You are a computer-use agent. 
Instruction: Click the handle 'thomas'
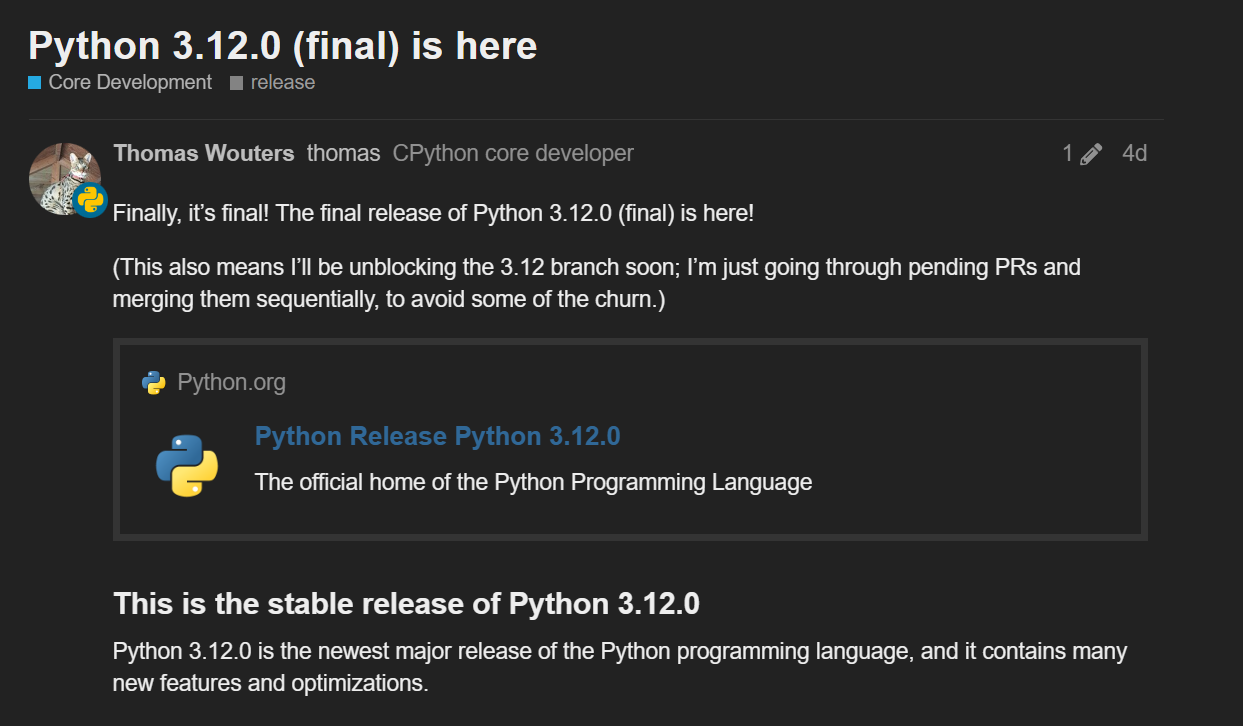coord(344,152)
